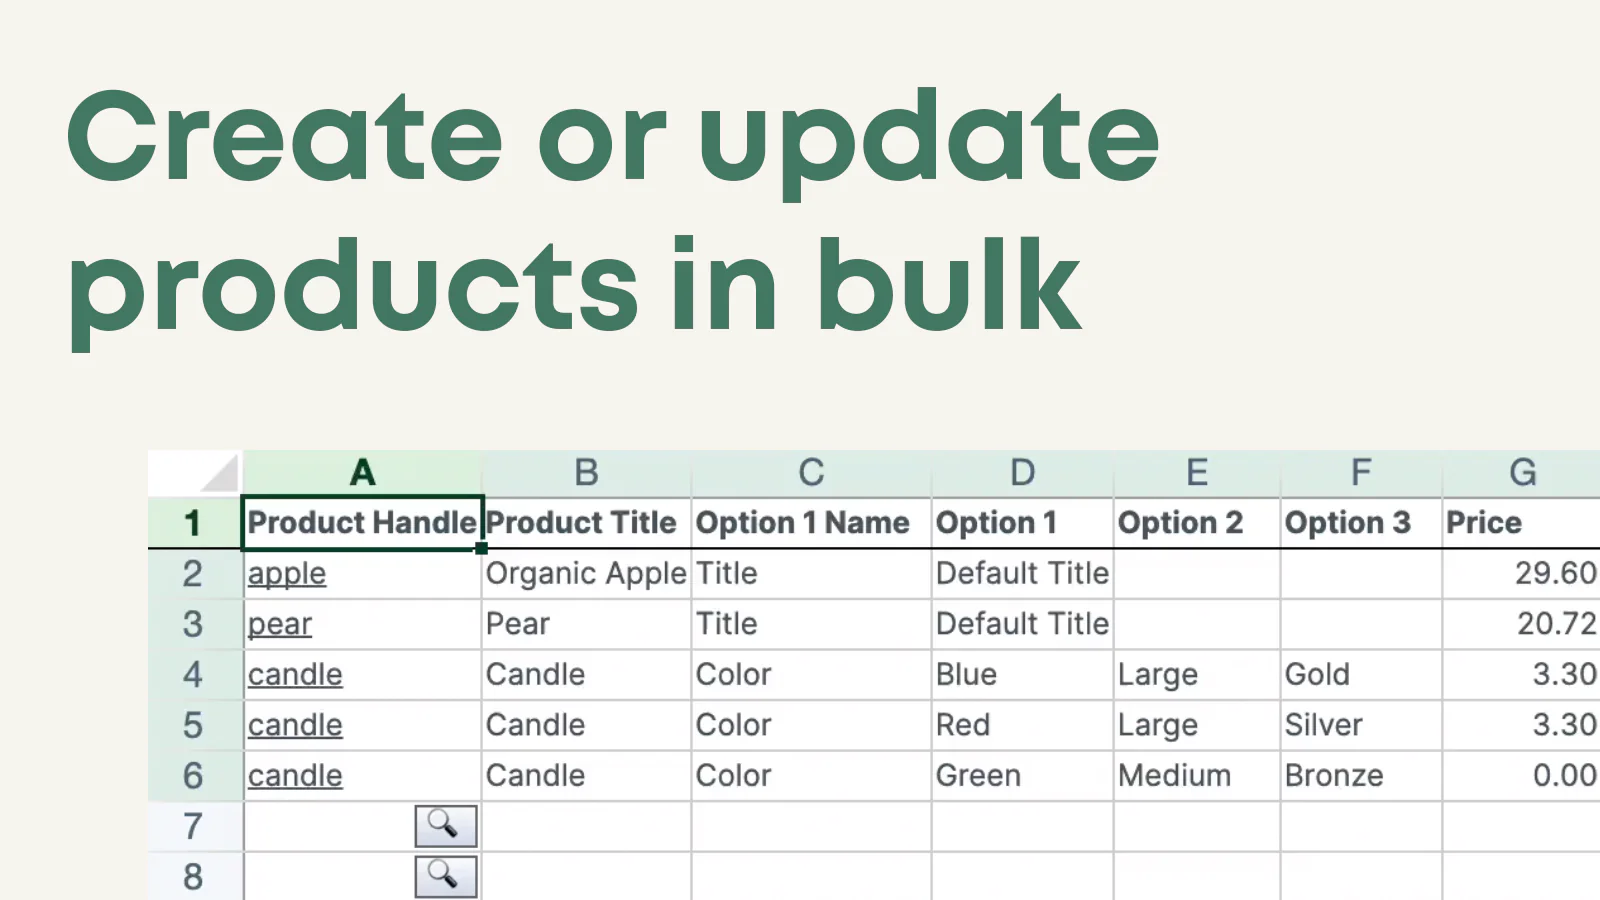Open the apple product handle link
This screenshot has width=1600, height=900.
pyautogui.click(x=287, y=574)
